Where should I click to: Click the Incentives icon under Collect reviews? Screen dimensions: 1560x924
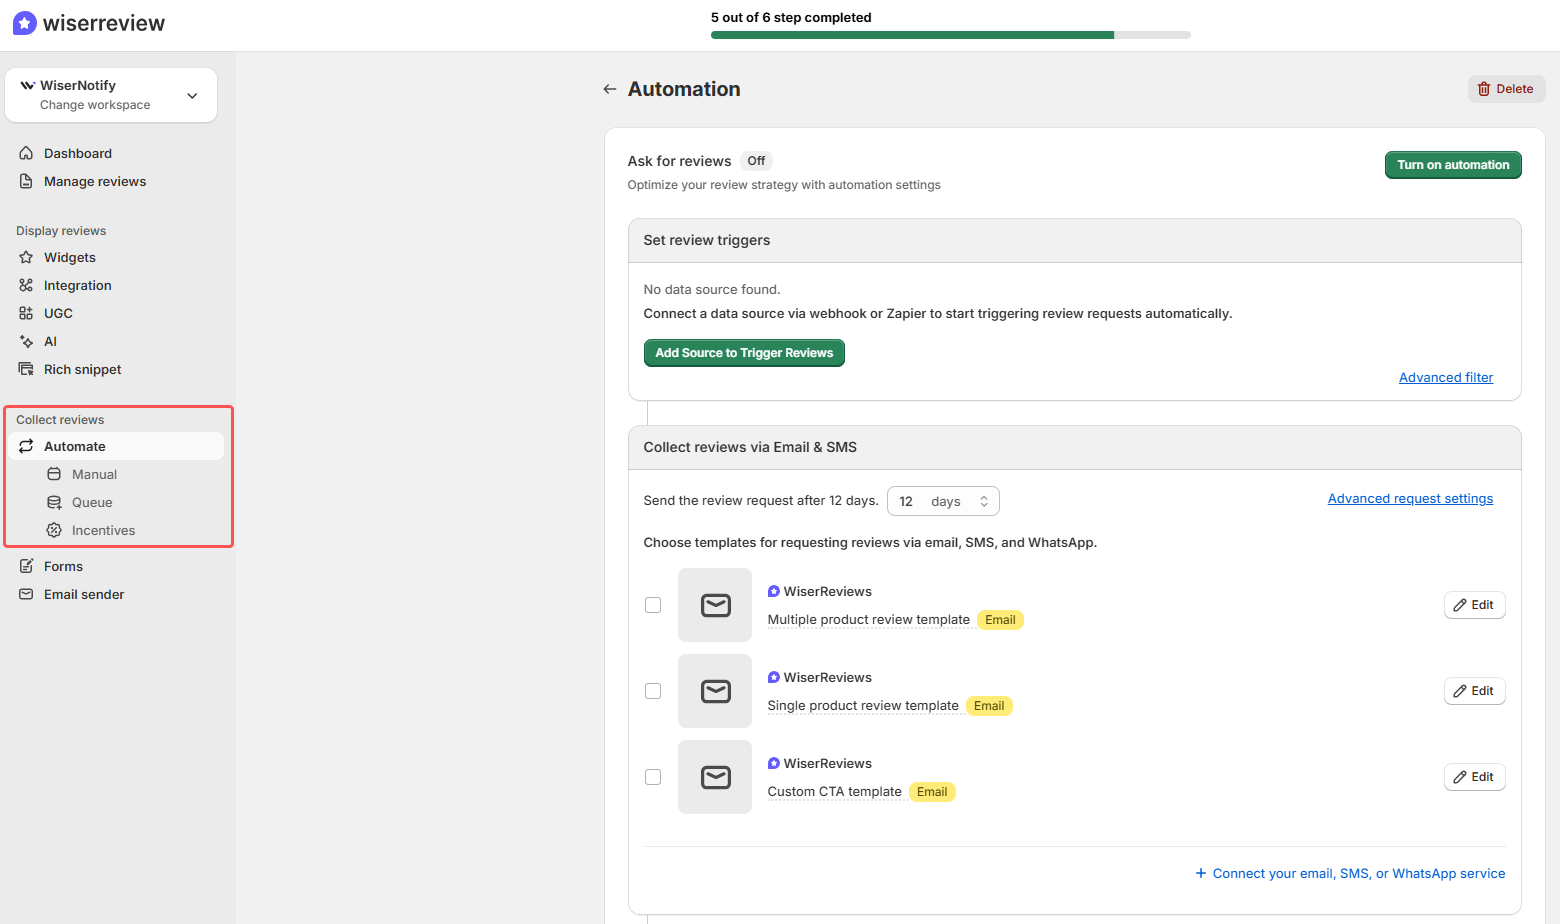[54, 530]
